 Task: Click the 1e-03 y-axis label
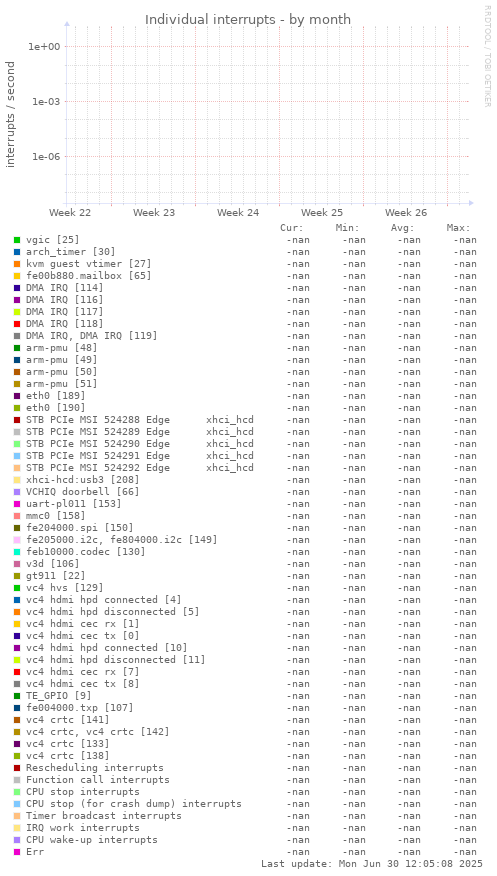pyautogui.click(x=47, y=102)
